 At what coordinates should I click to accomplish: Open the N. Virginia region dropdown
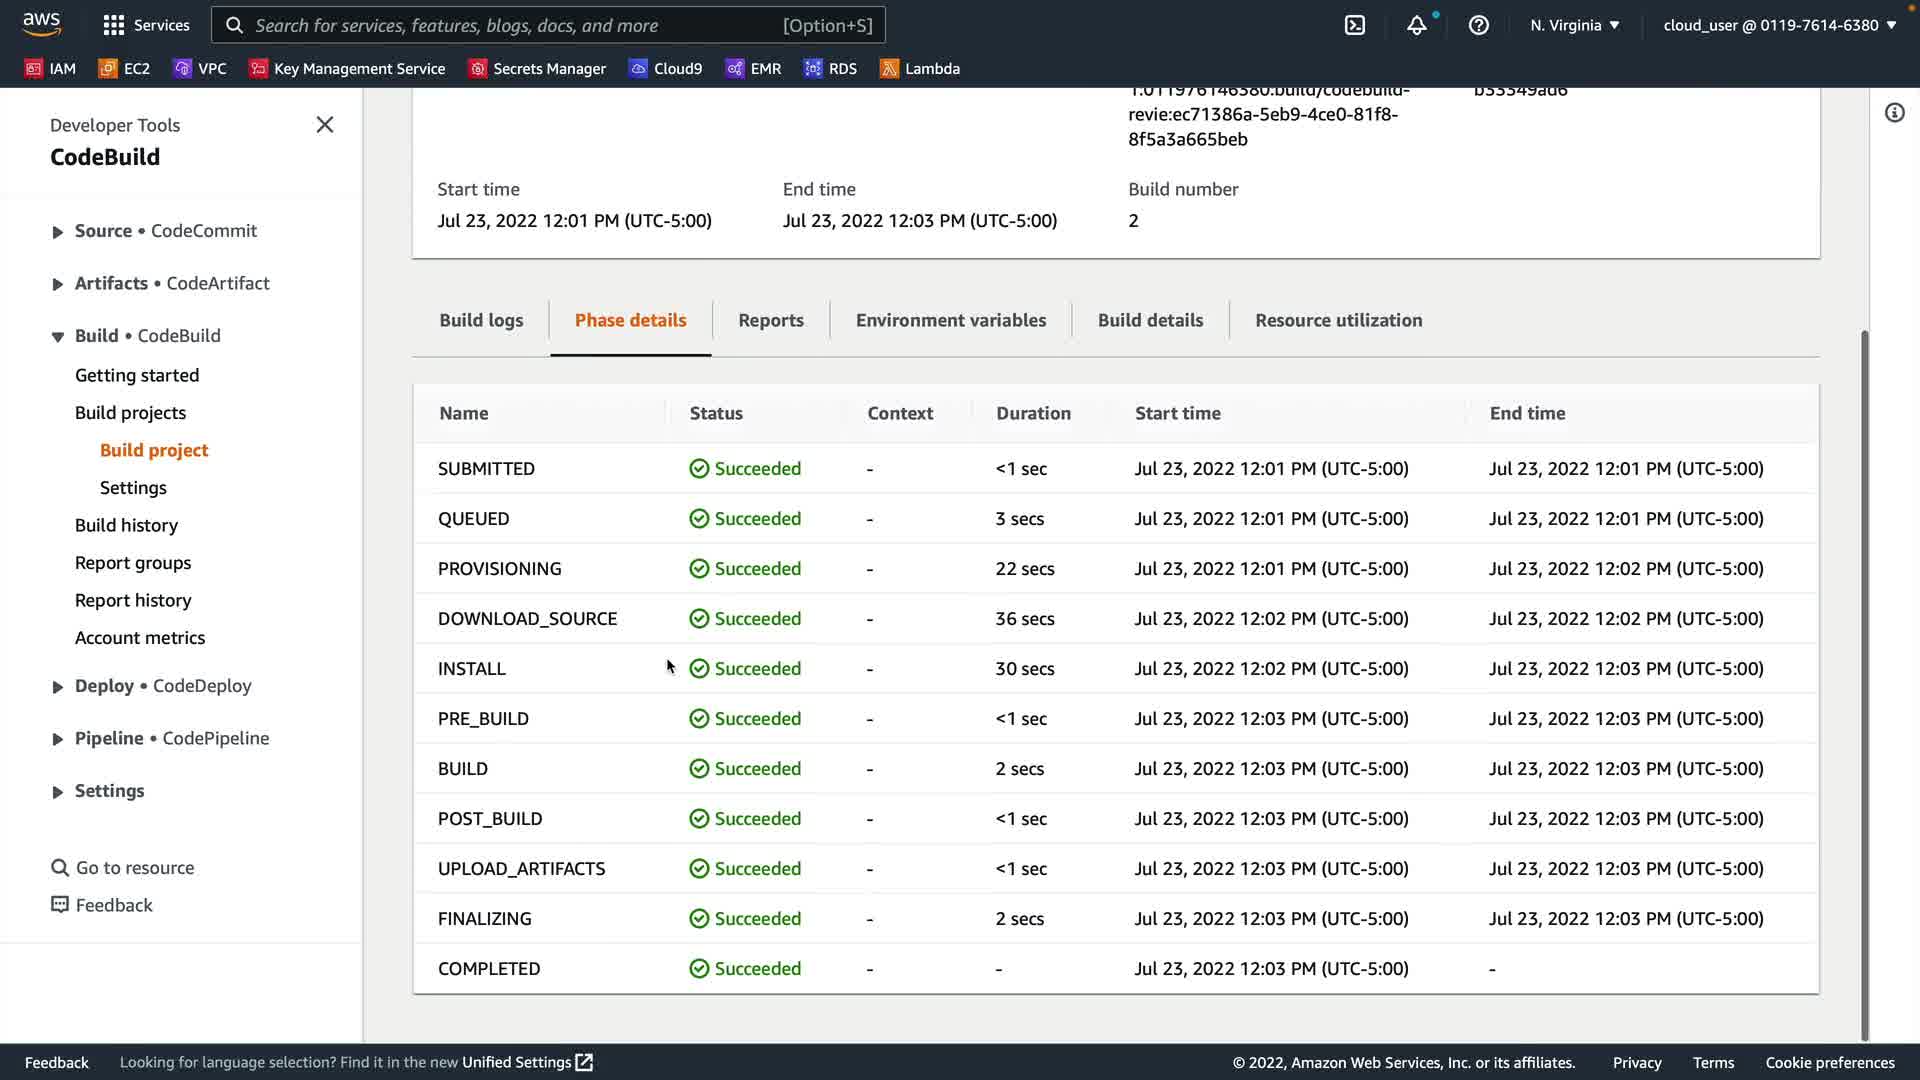coord(1574,25)
